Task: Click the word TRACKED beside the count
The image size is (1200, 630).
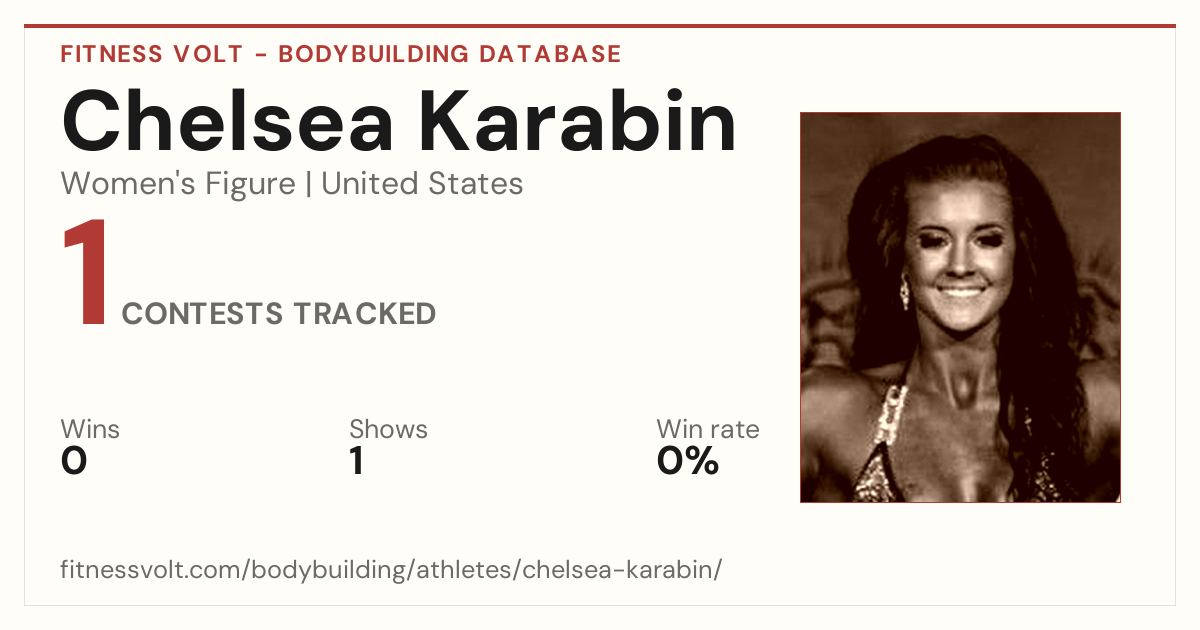Action: point(365,314)
